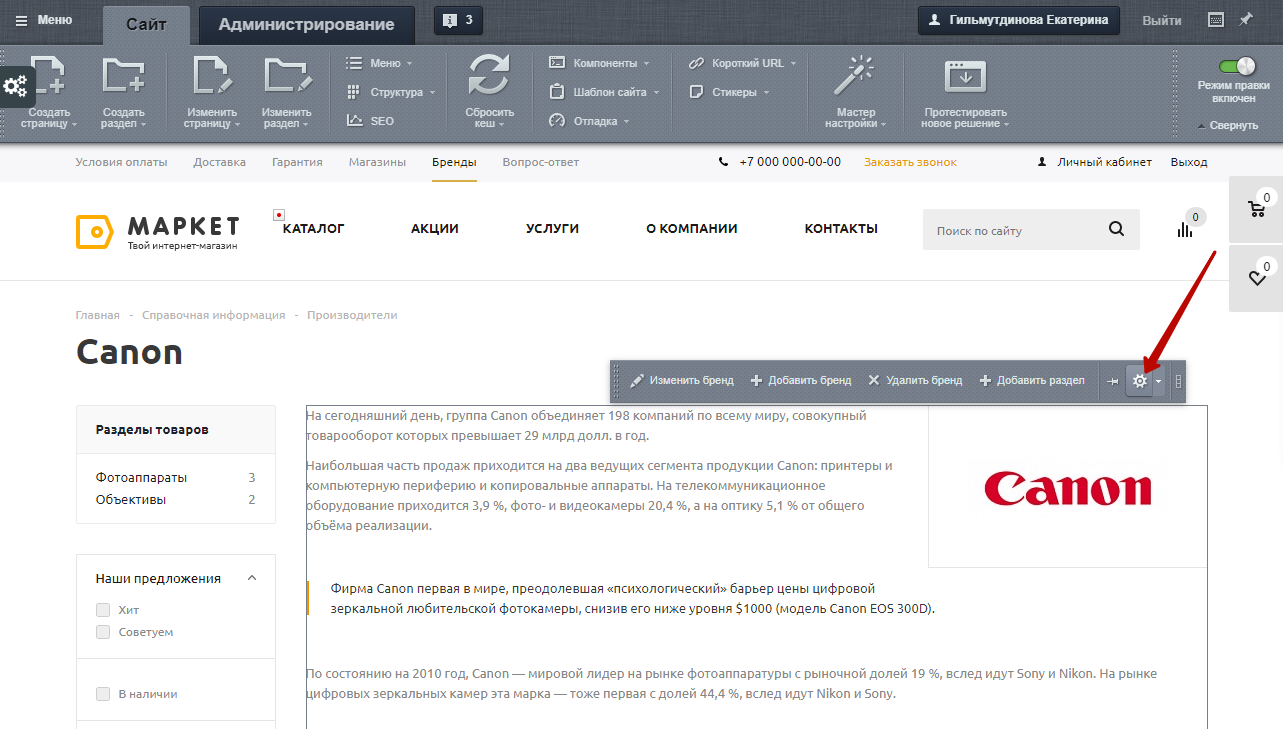Collapse the admin panel with Свернуть
The image size is (1283, 729).
(1228, 125)
